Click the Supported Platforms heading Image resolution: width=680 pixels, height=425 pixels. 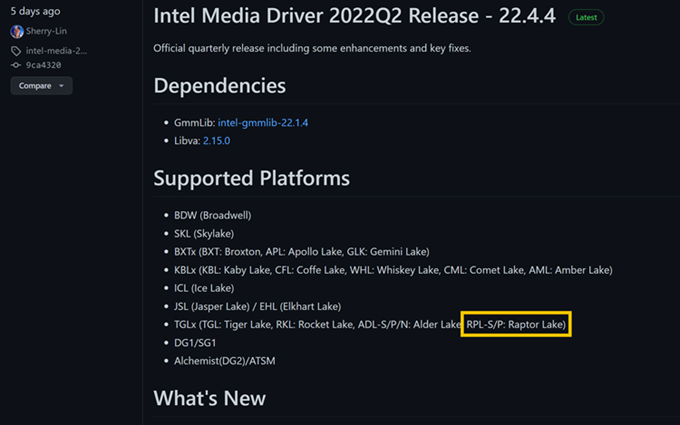pos(252,178)
